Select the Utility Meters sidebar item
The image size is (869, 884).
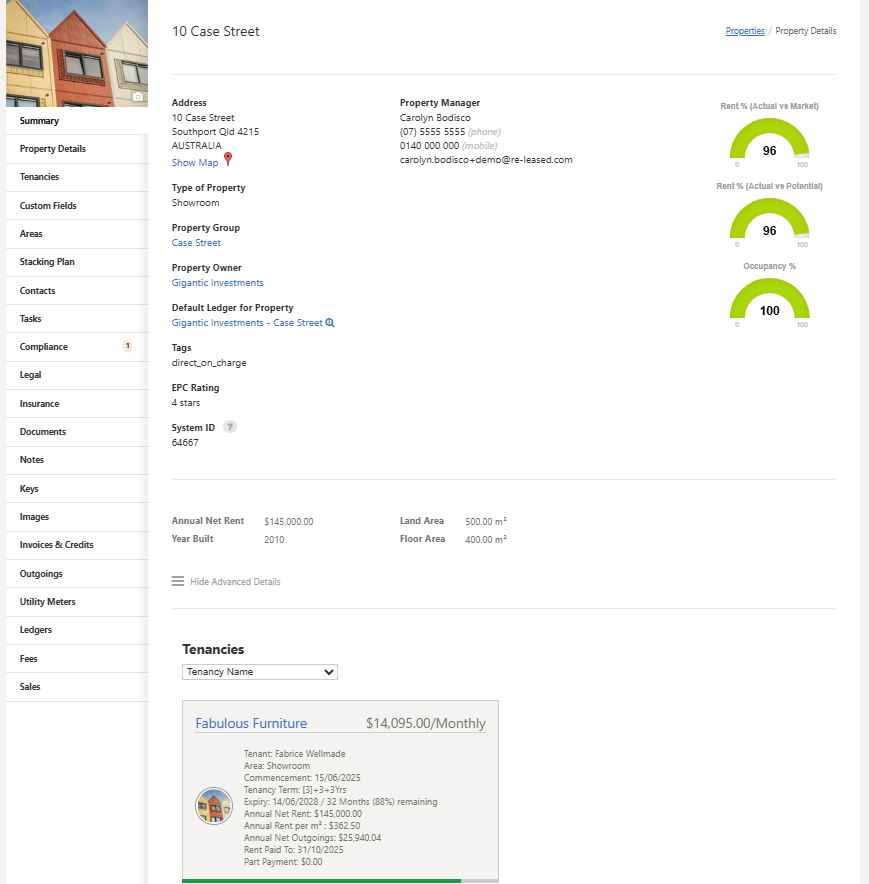47,602
